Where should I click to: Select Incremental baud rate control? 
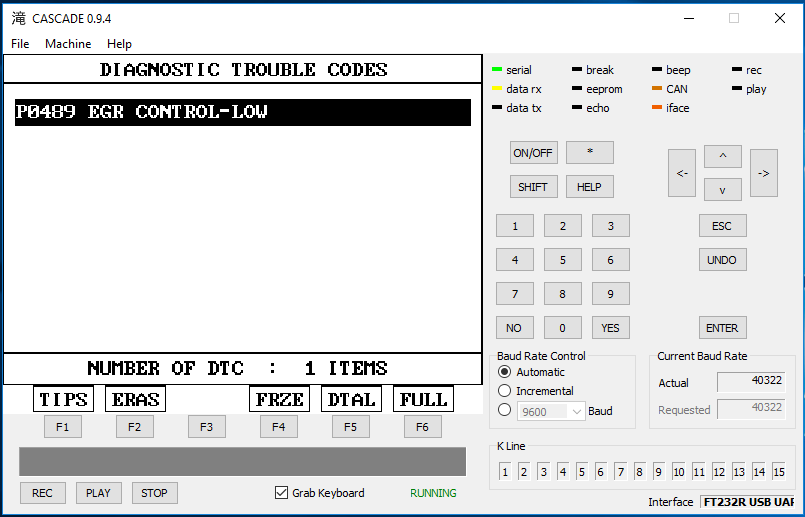(x=505, y=391)
